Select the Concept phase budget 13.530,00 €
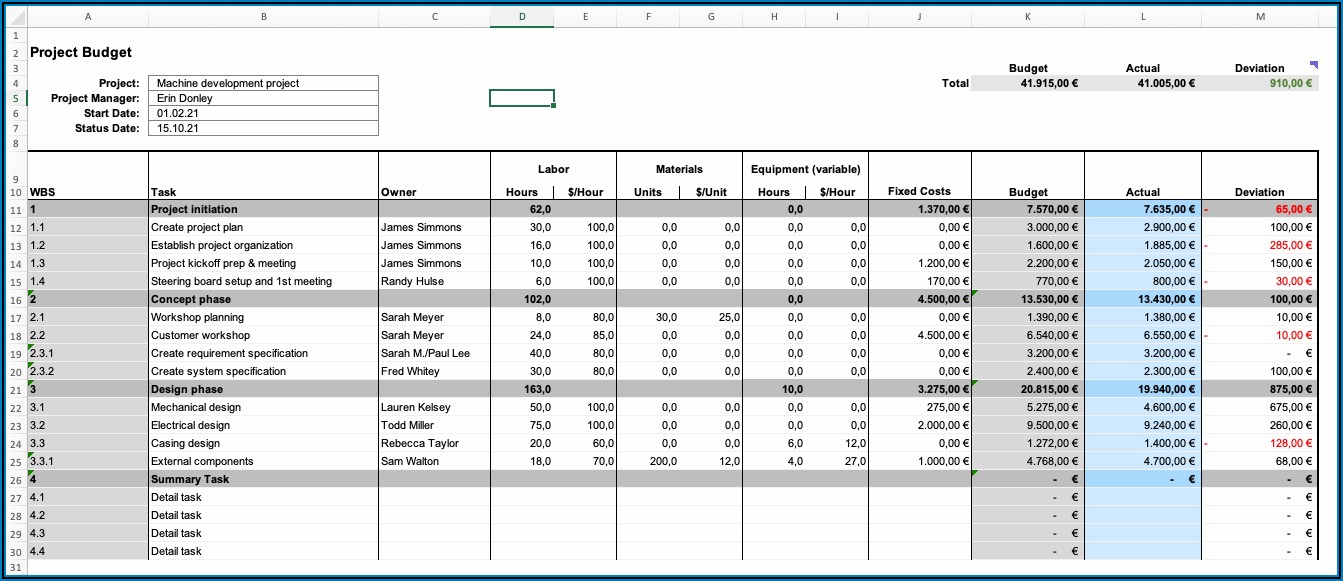This screenshot has width=1343, height=581. pyautogui.click(x=1028, y=299)
